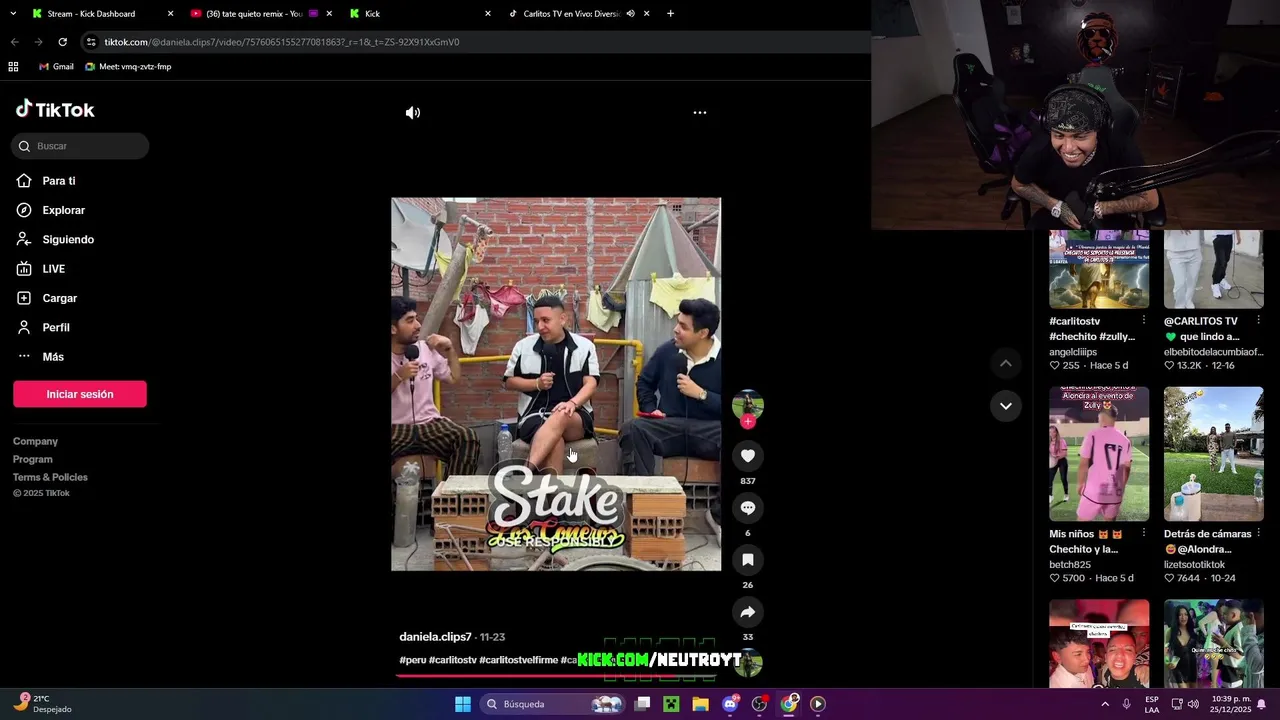Open the Mis niños thumbnail video
1280x720 pixels.
point(1099,454)
